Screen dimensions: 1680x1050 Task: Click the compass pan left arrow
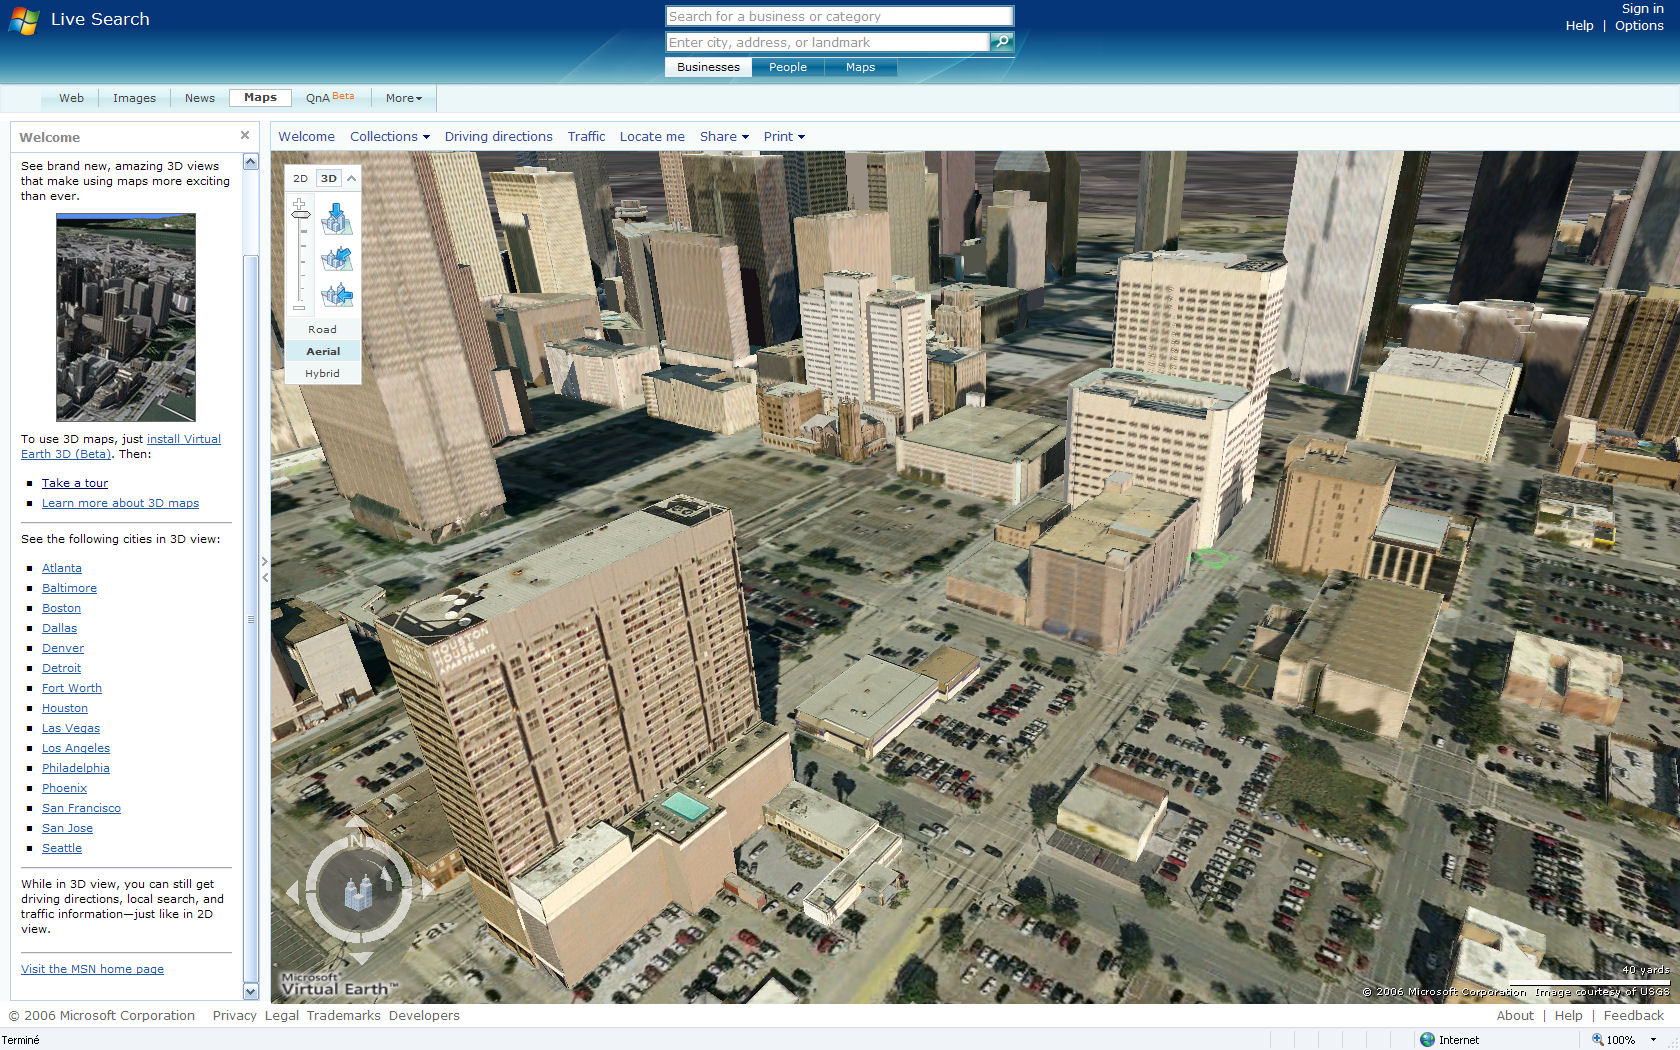pyautogui.click(x=293, y=892)
